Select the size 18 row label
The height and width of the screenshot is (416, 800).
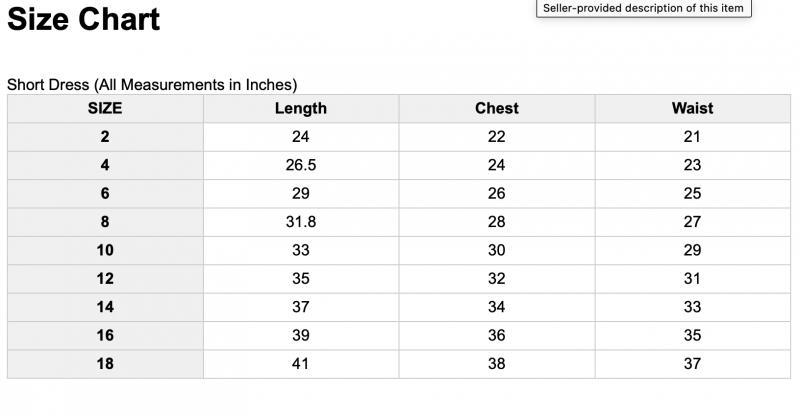[x=105, y=363]
